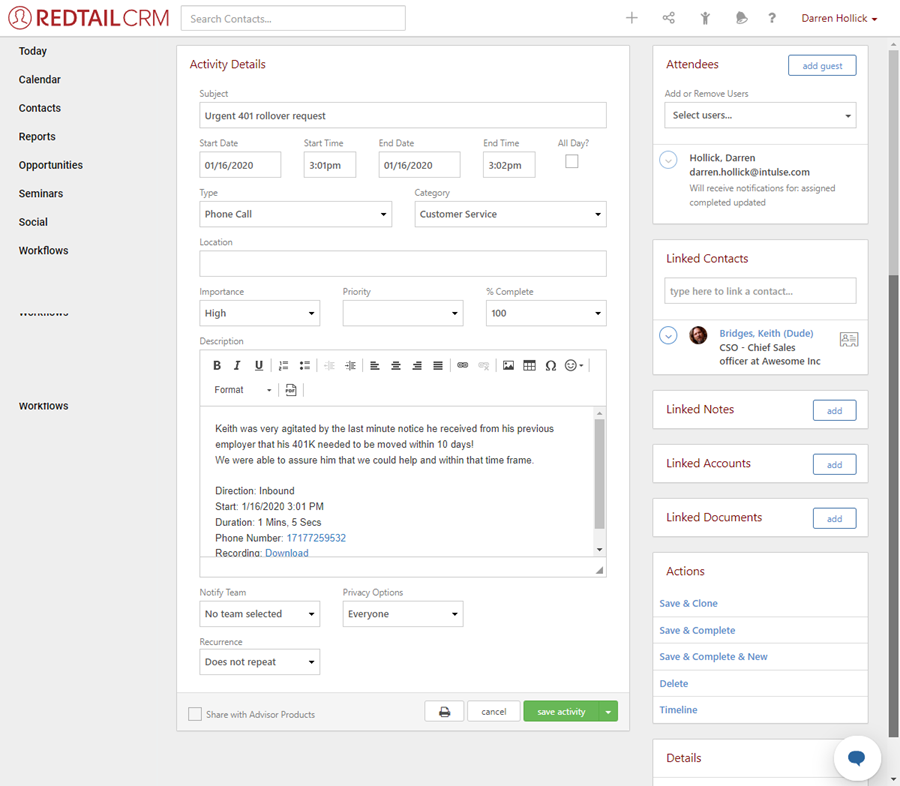Open Opportunities from the sidebar
This screenshot has width=900, height=786.
pos(51,165)
